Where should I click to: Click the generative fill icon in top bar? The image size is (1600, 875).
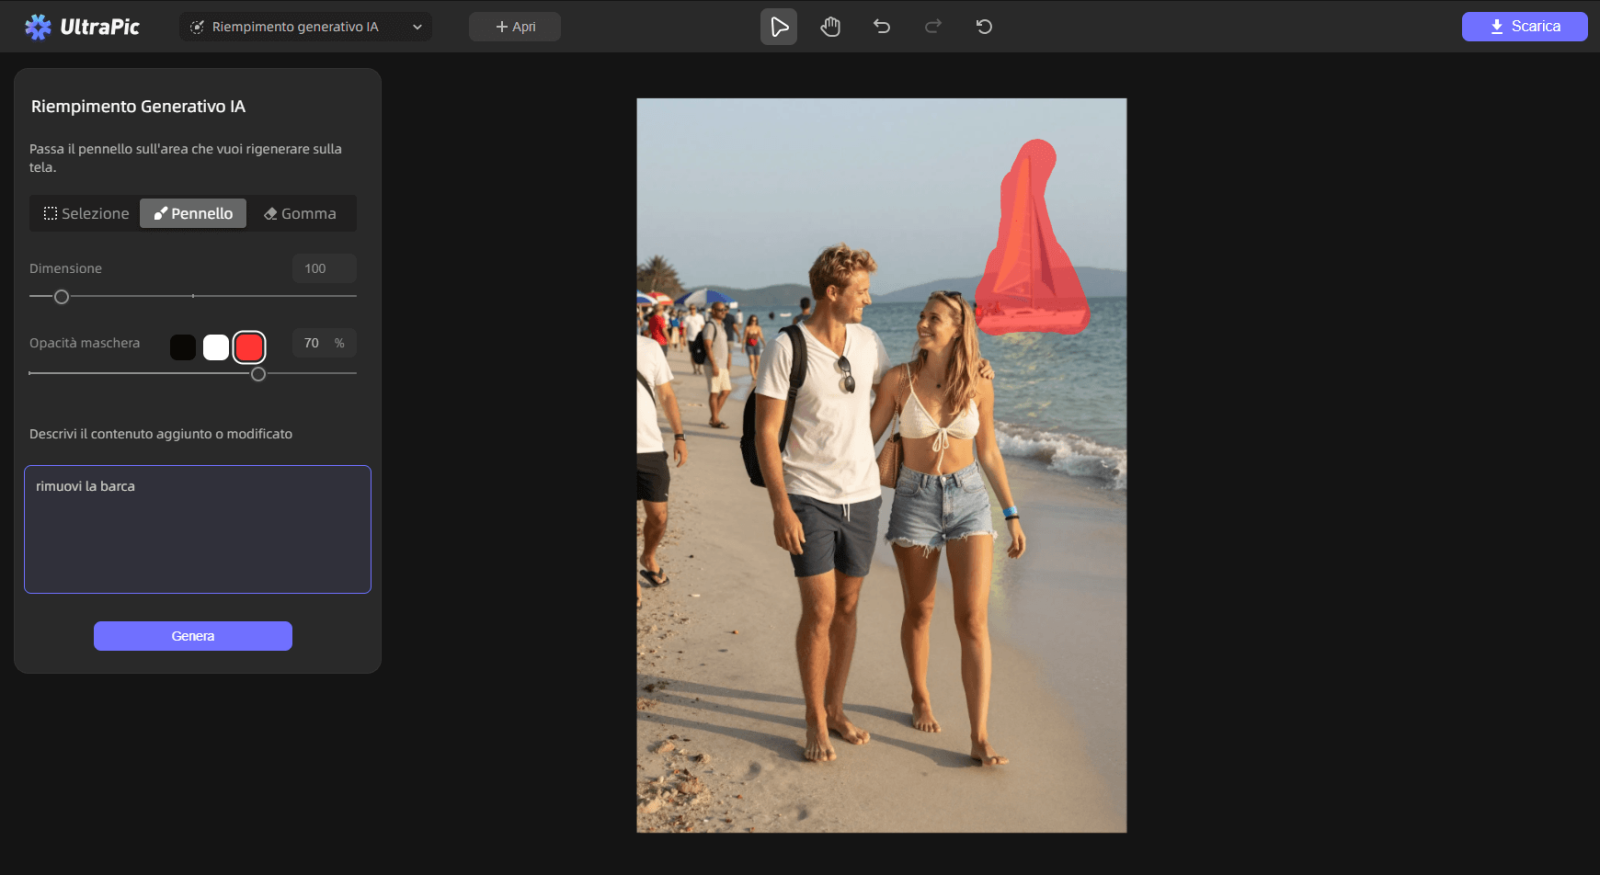point(197,27)
